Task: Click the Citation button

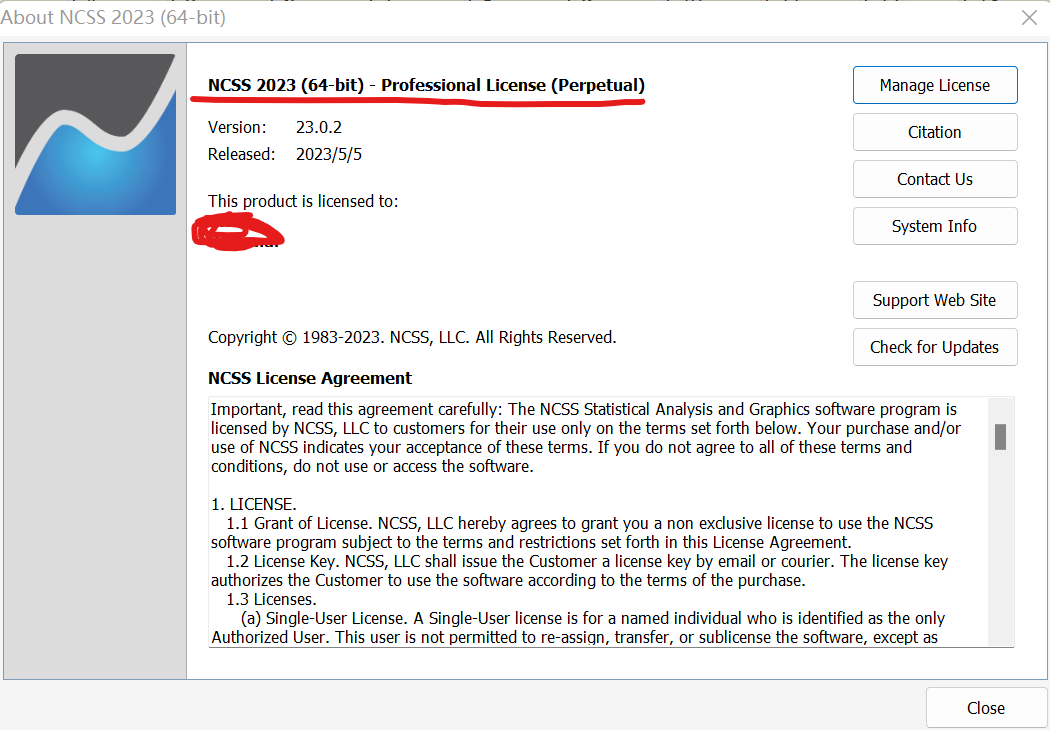Action: pyautogui.click(x=935, y=132)
